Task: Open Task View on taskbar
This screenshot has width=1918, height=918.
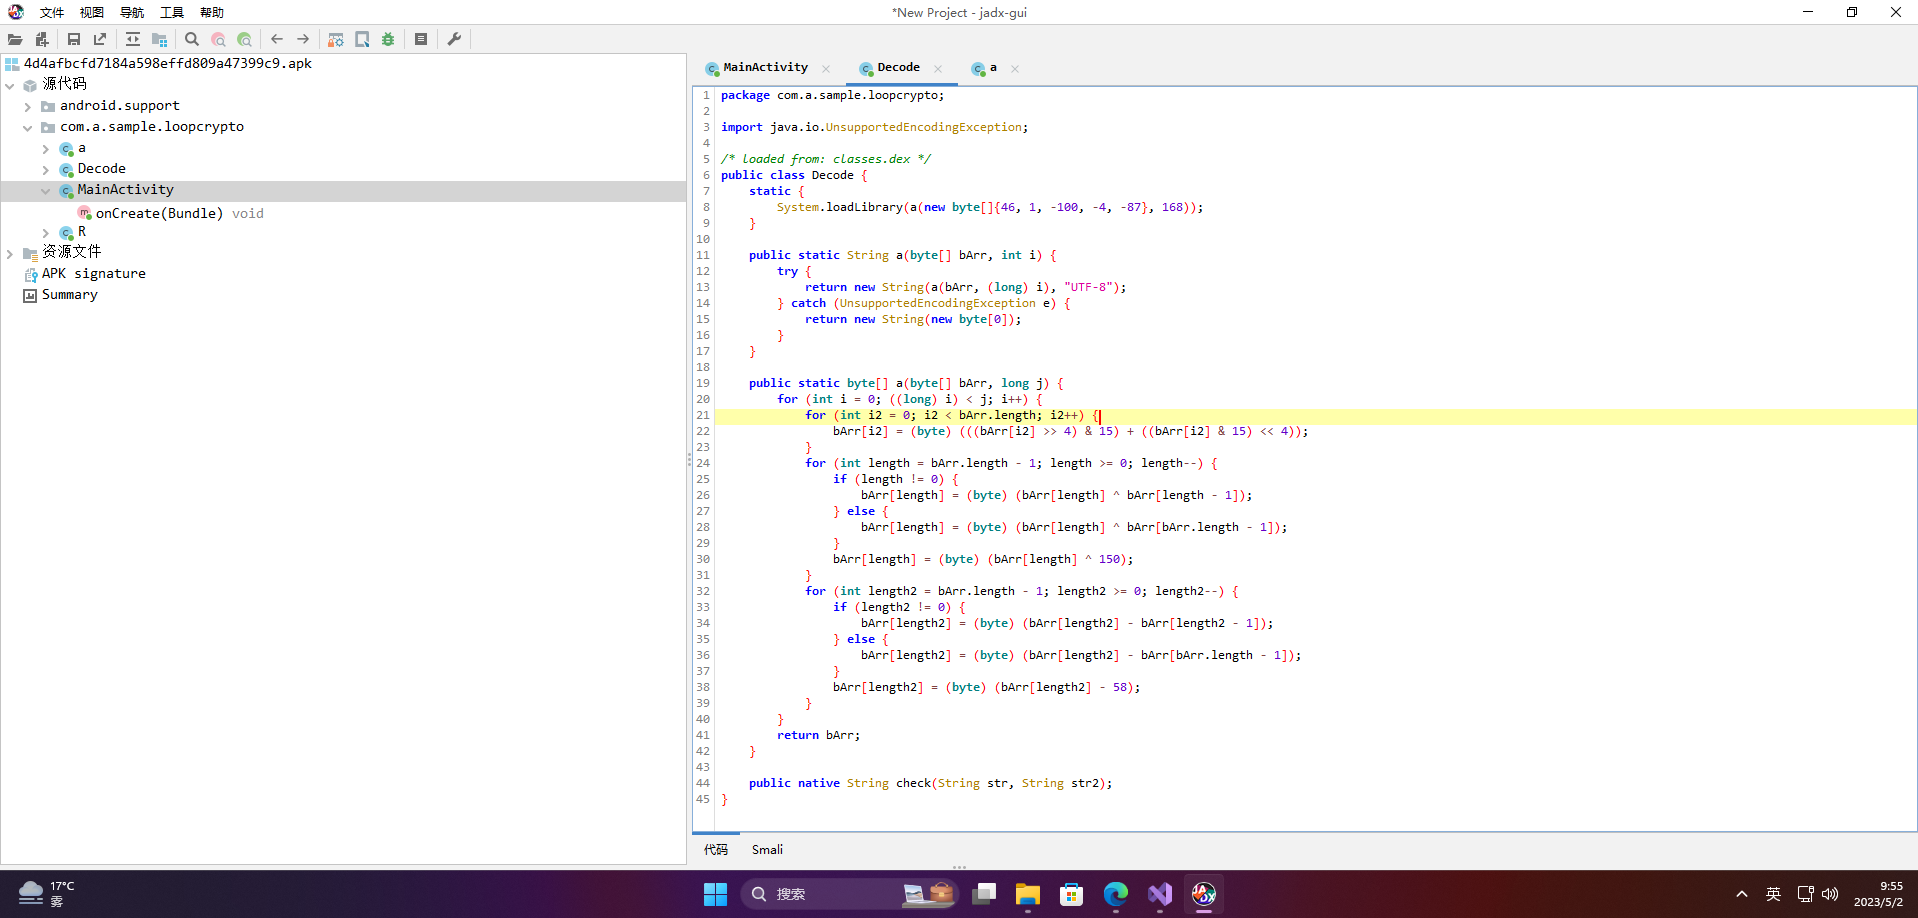Action: (x=984, y=894)
